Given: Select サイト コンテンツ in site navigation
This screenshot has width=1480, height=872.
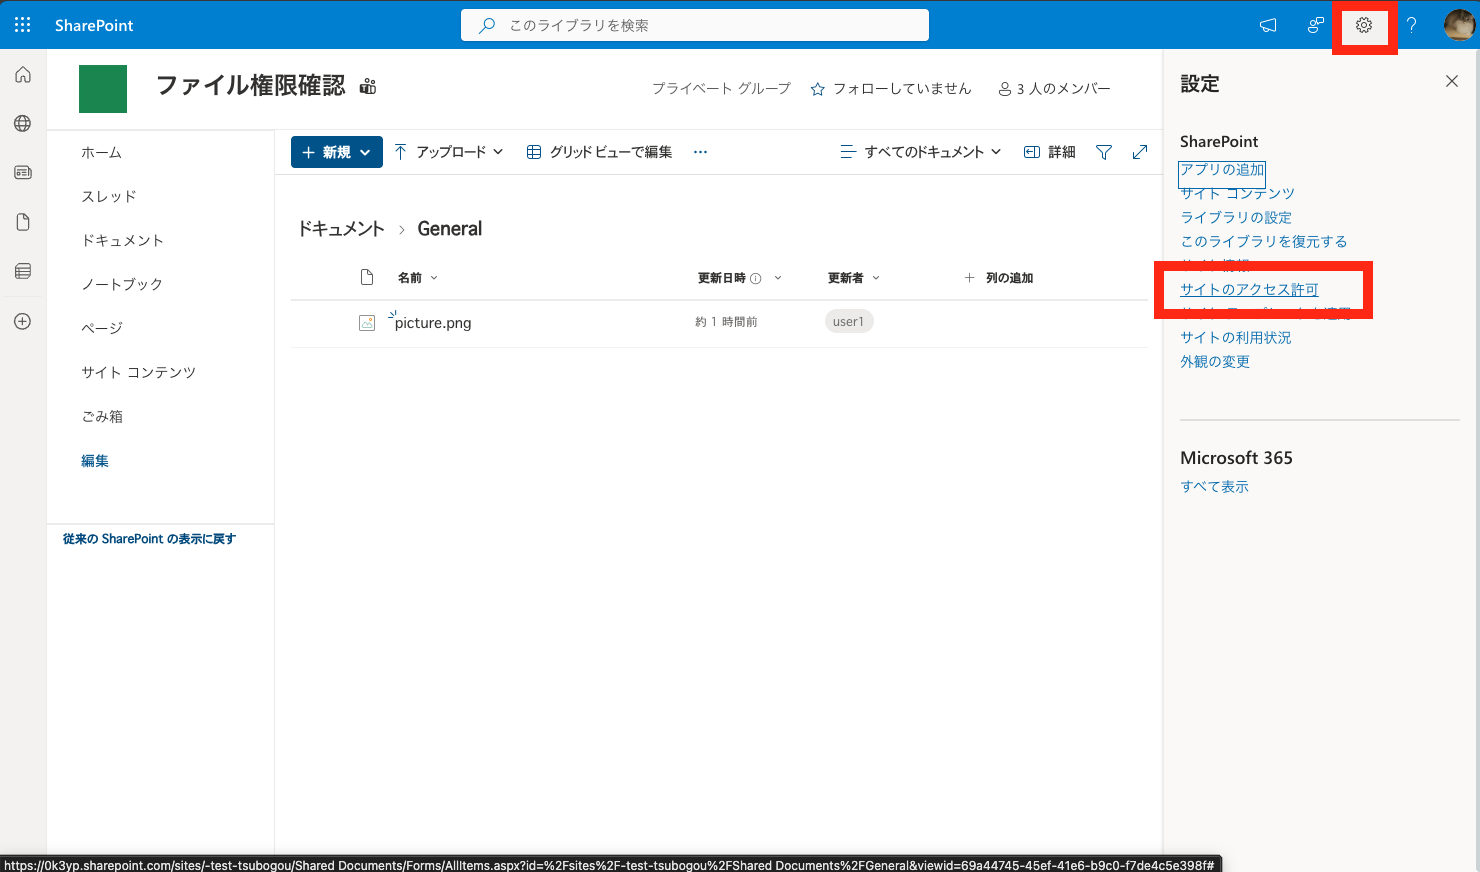Looking at the screenshot, I should point(138,372).
